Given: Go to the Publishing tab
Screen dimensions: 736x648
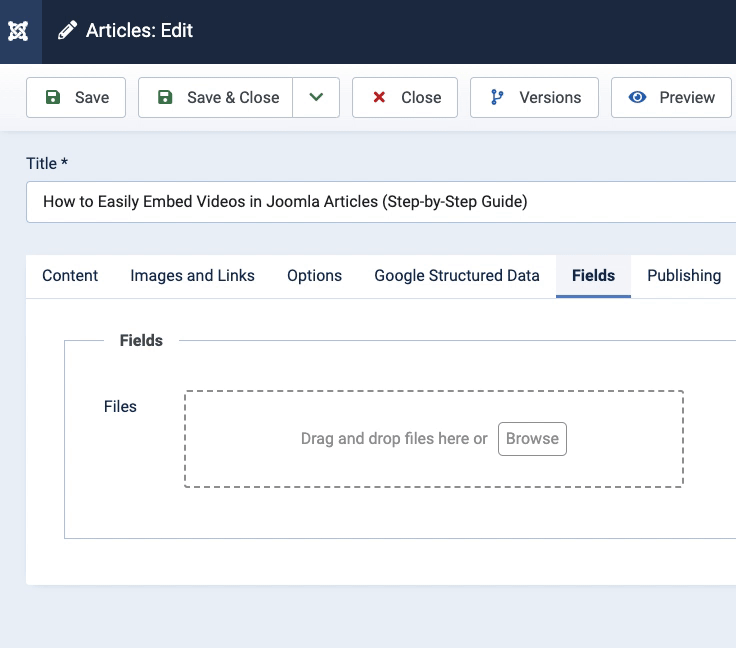Looking at the screenshot, I should (x=684, y=276).
